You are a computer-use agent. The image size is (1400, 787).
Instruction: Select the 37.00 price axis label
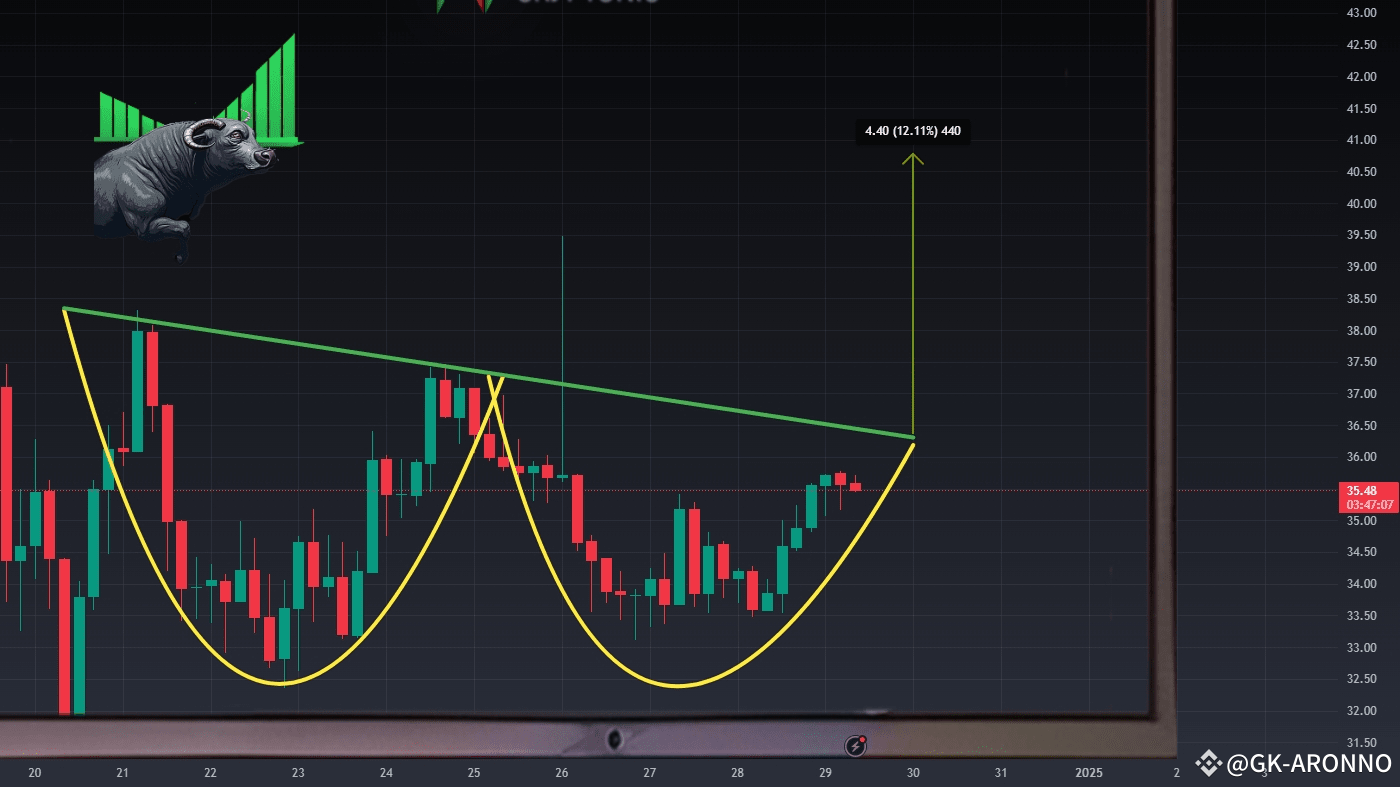pyautogui.click(x=1360, y=394)
